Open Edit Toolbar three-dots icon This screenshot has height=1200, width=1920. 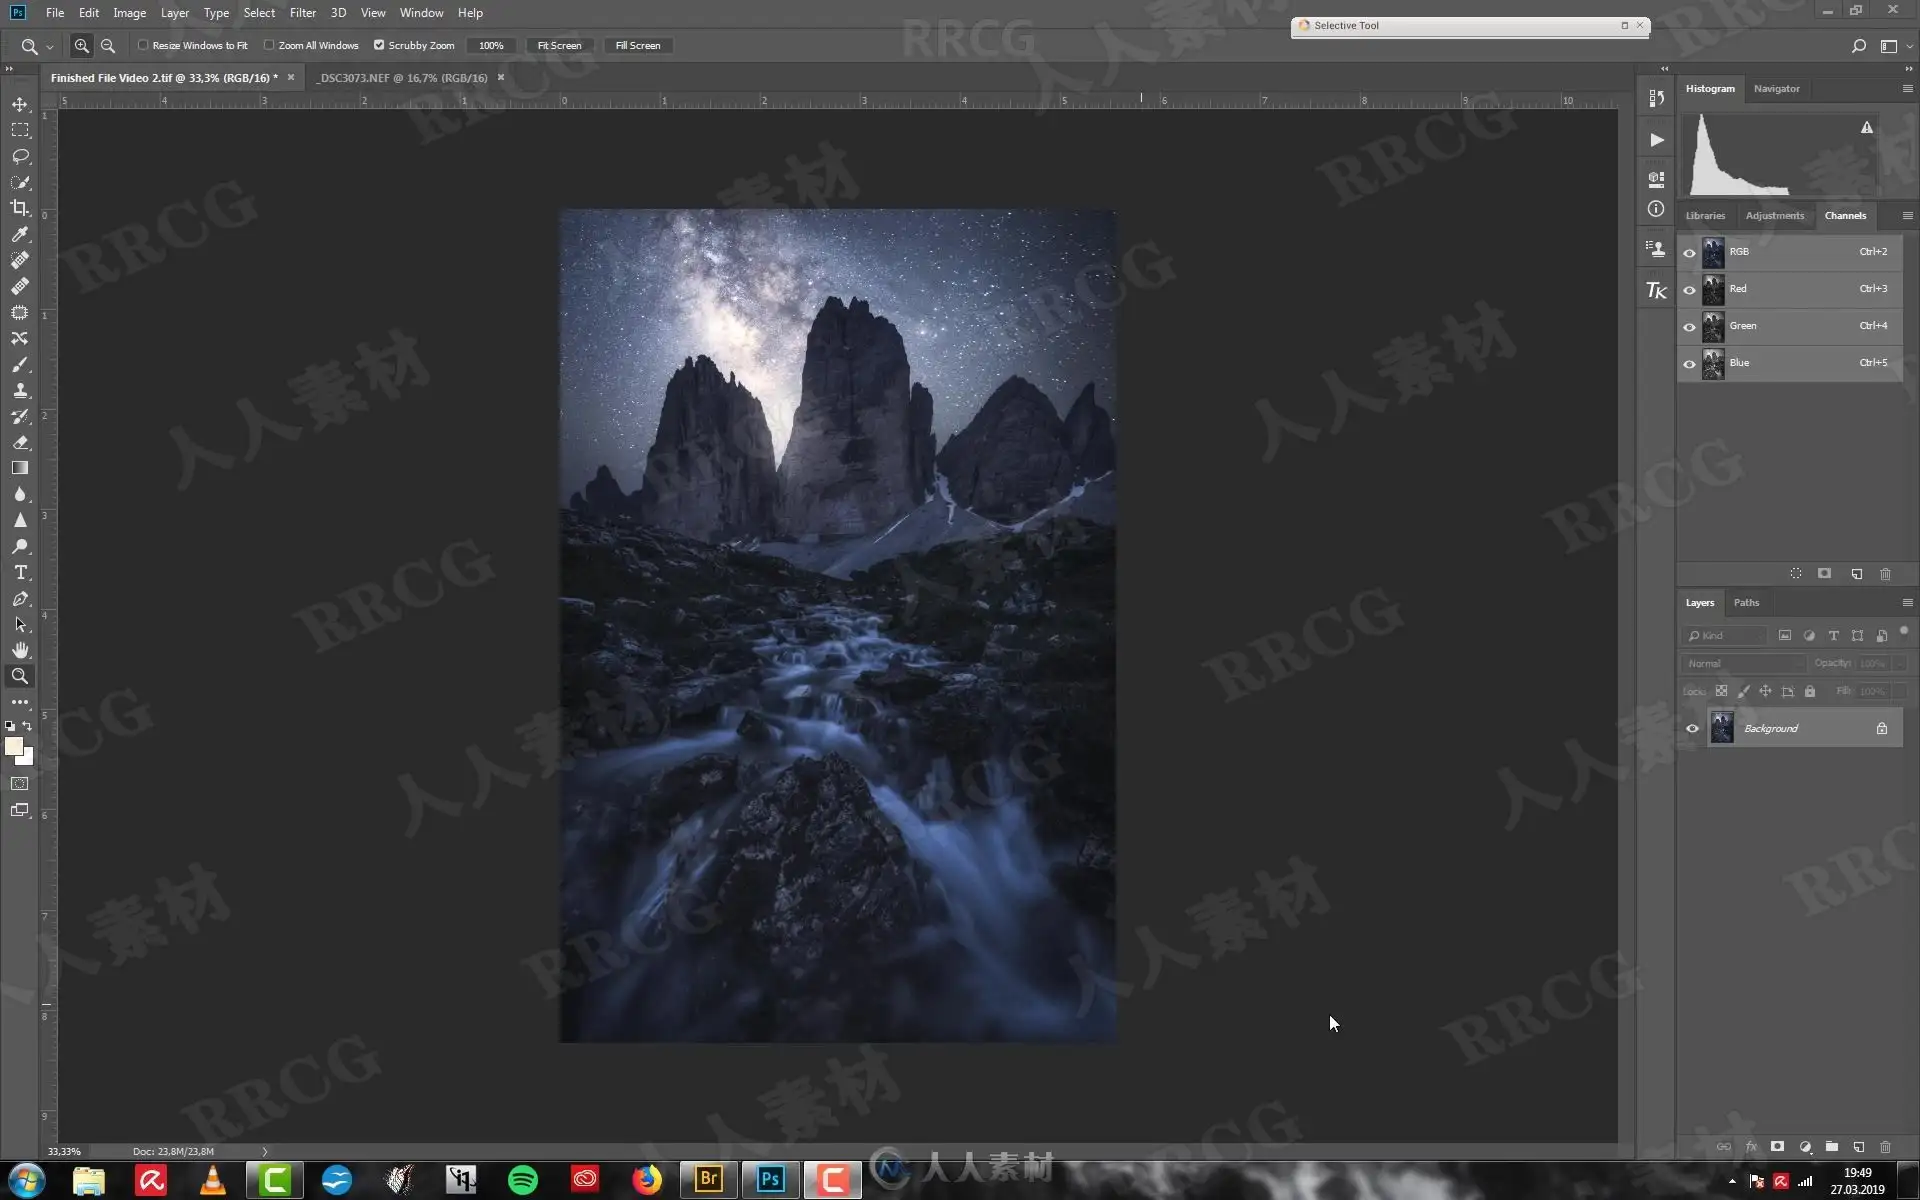[x=20, y=702]
